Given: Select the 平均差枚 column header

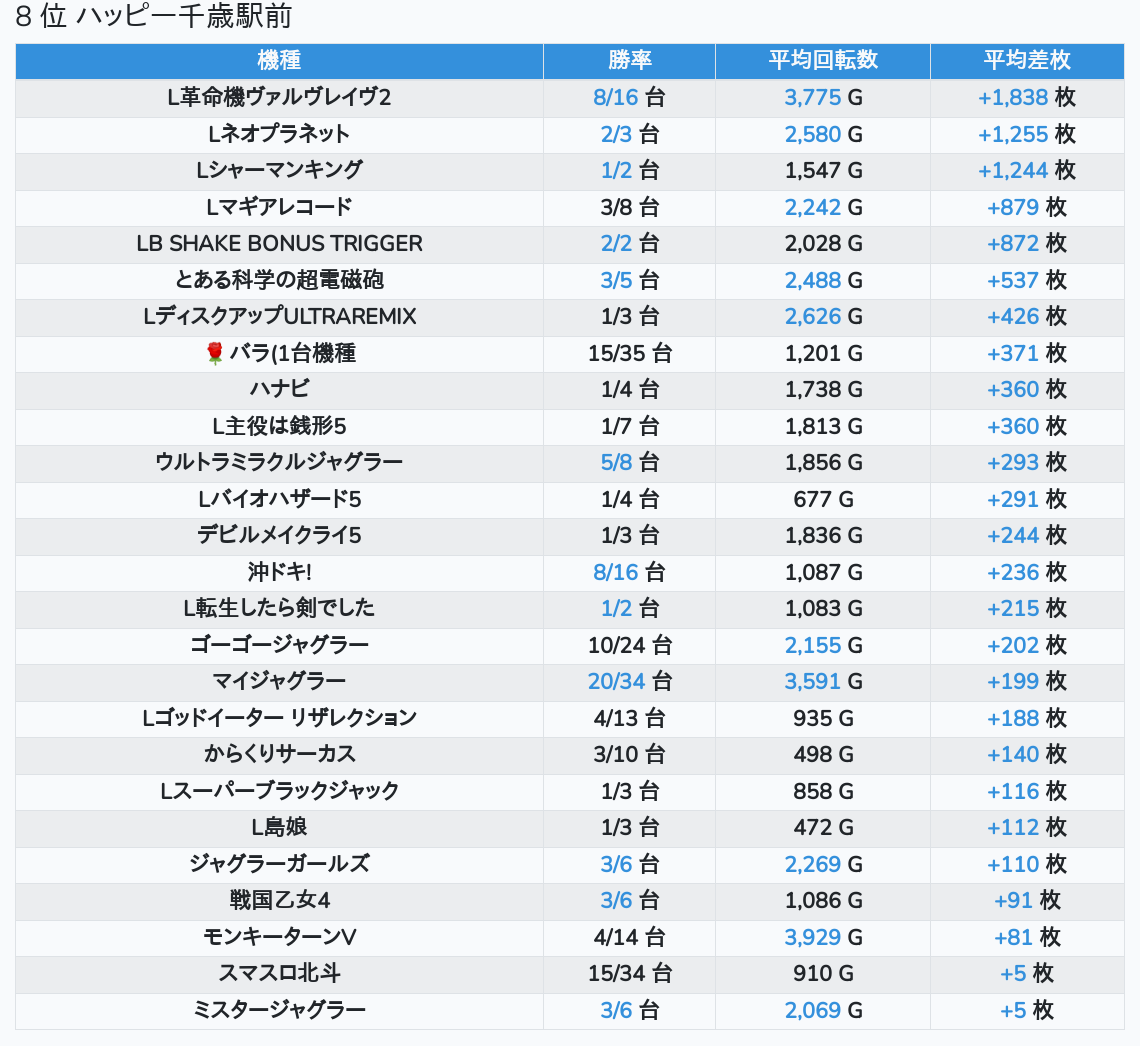Looking at the screenshot, I should pos(1026,60).
